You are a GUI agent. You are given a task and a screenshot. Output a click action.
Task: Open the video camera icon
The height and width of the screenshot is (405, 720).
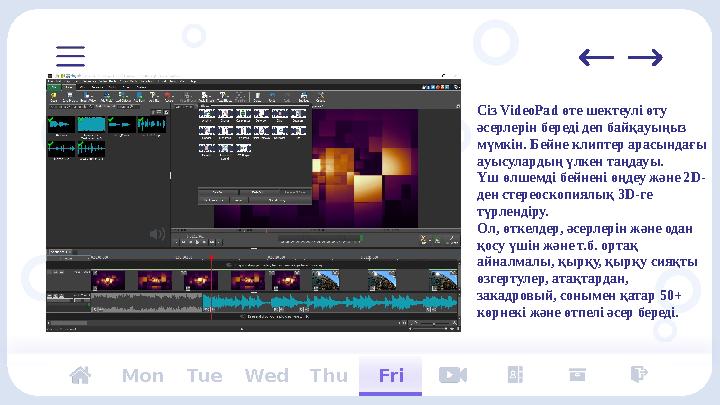click(453, 375)
